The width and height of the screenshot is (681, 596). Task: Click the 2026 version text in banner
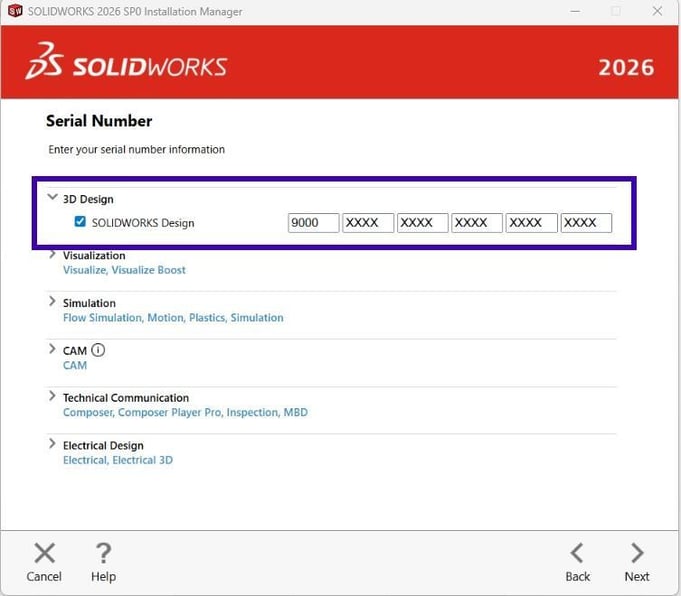tap(626, 67)
